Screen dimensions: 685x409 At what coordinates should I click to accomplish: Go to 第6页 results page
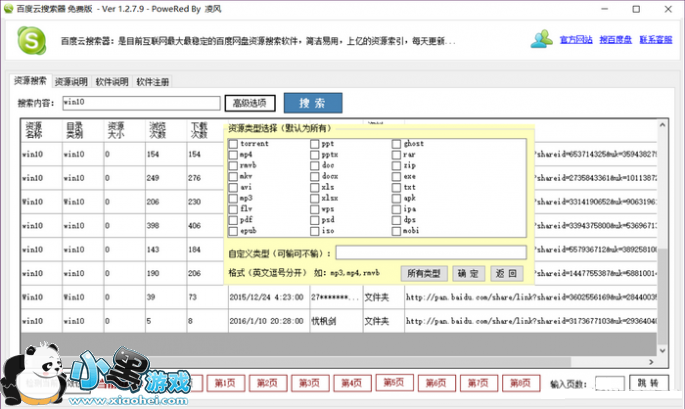[x=436, y=383]
